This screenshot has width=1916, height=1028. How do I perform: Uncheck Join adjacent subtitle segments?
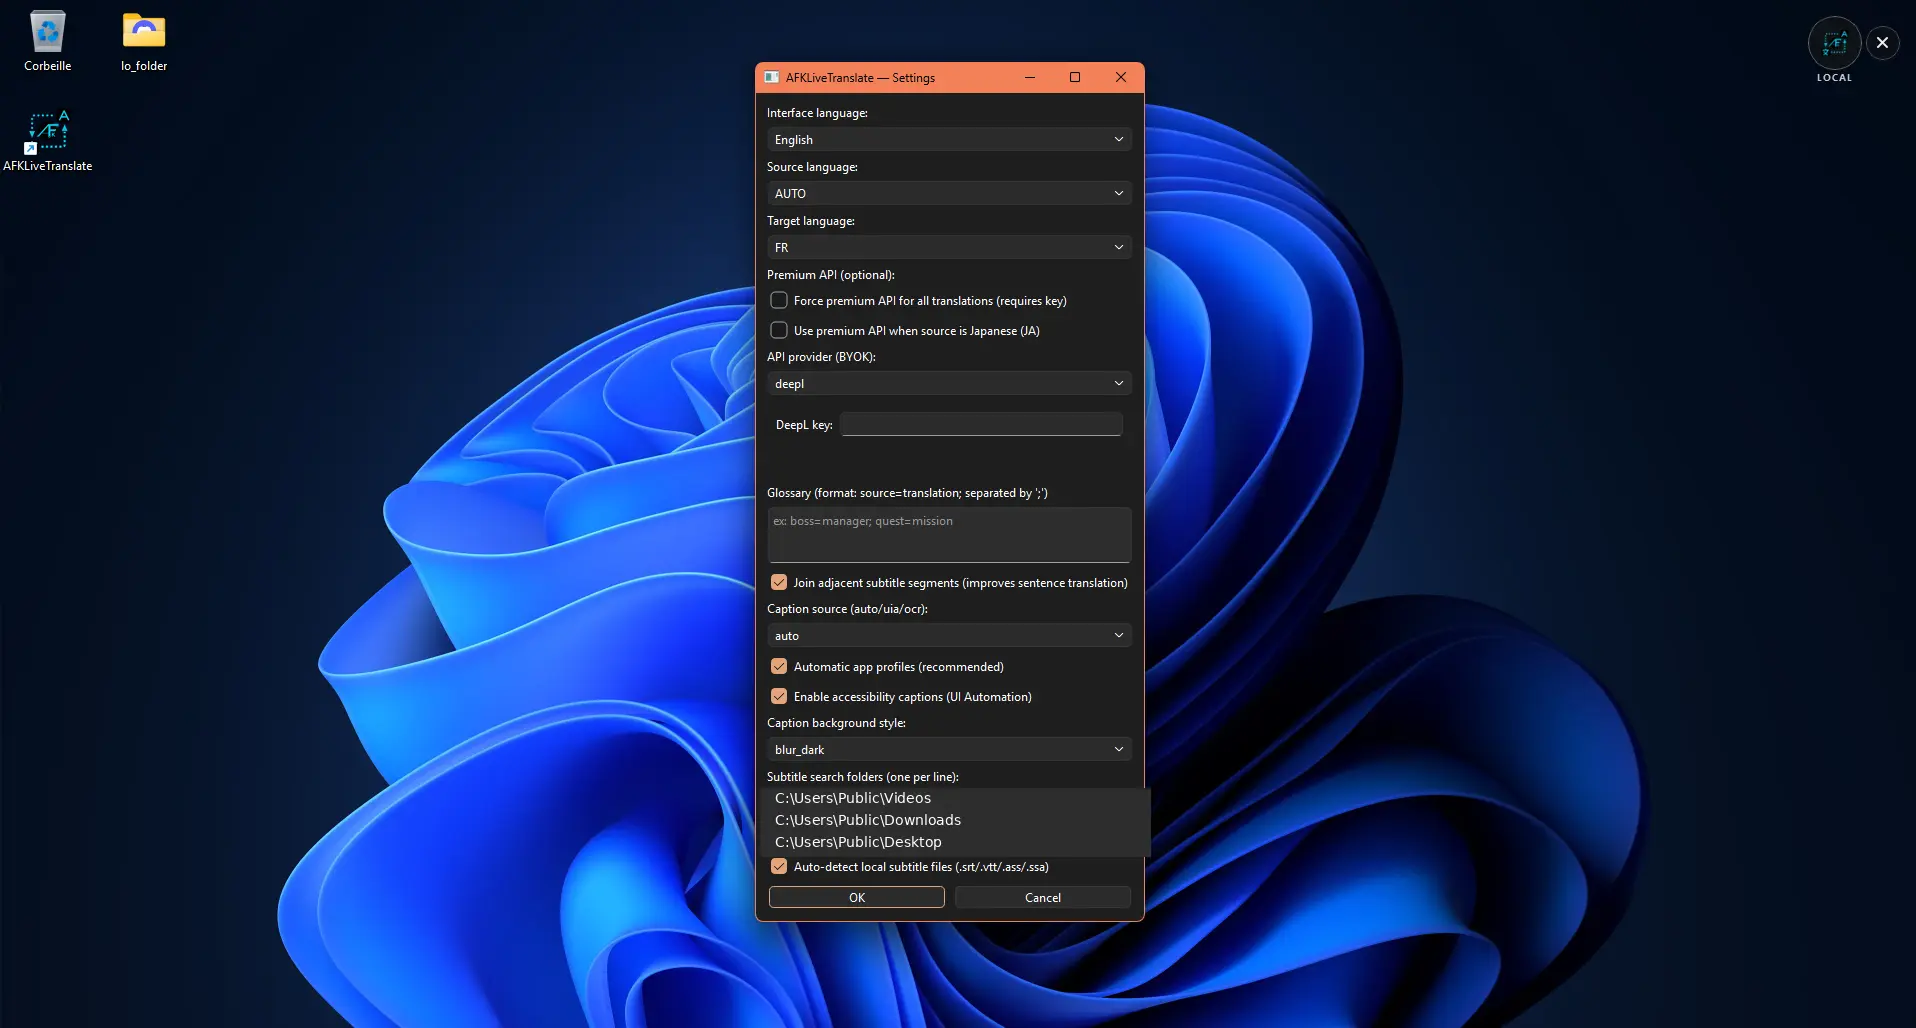coord(779,582)
